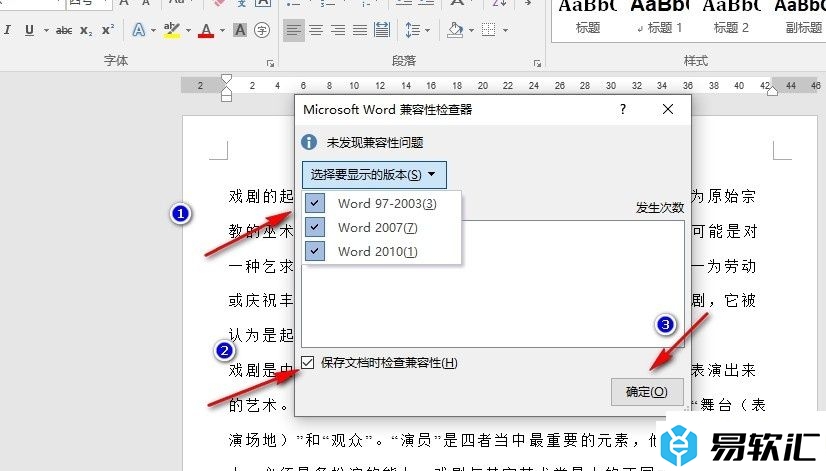Image resolution: width=826 pixels, height=471 pixels.
Task: Click help button in compatibility checker
Action: coord(623,109)
